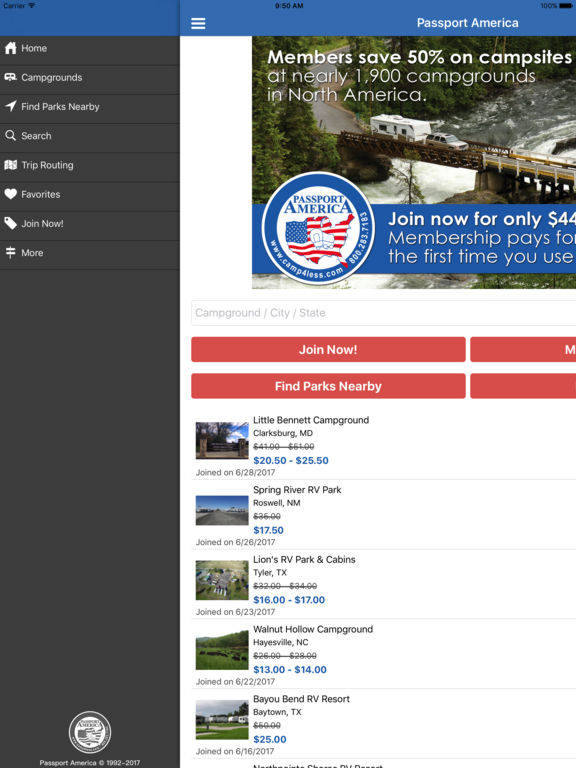Click Clarksburg, MD location text
Viewport: 576px width, 768px height.
pyautogui.click(x=283, y=433)
